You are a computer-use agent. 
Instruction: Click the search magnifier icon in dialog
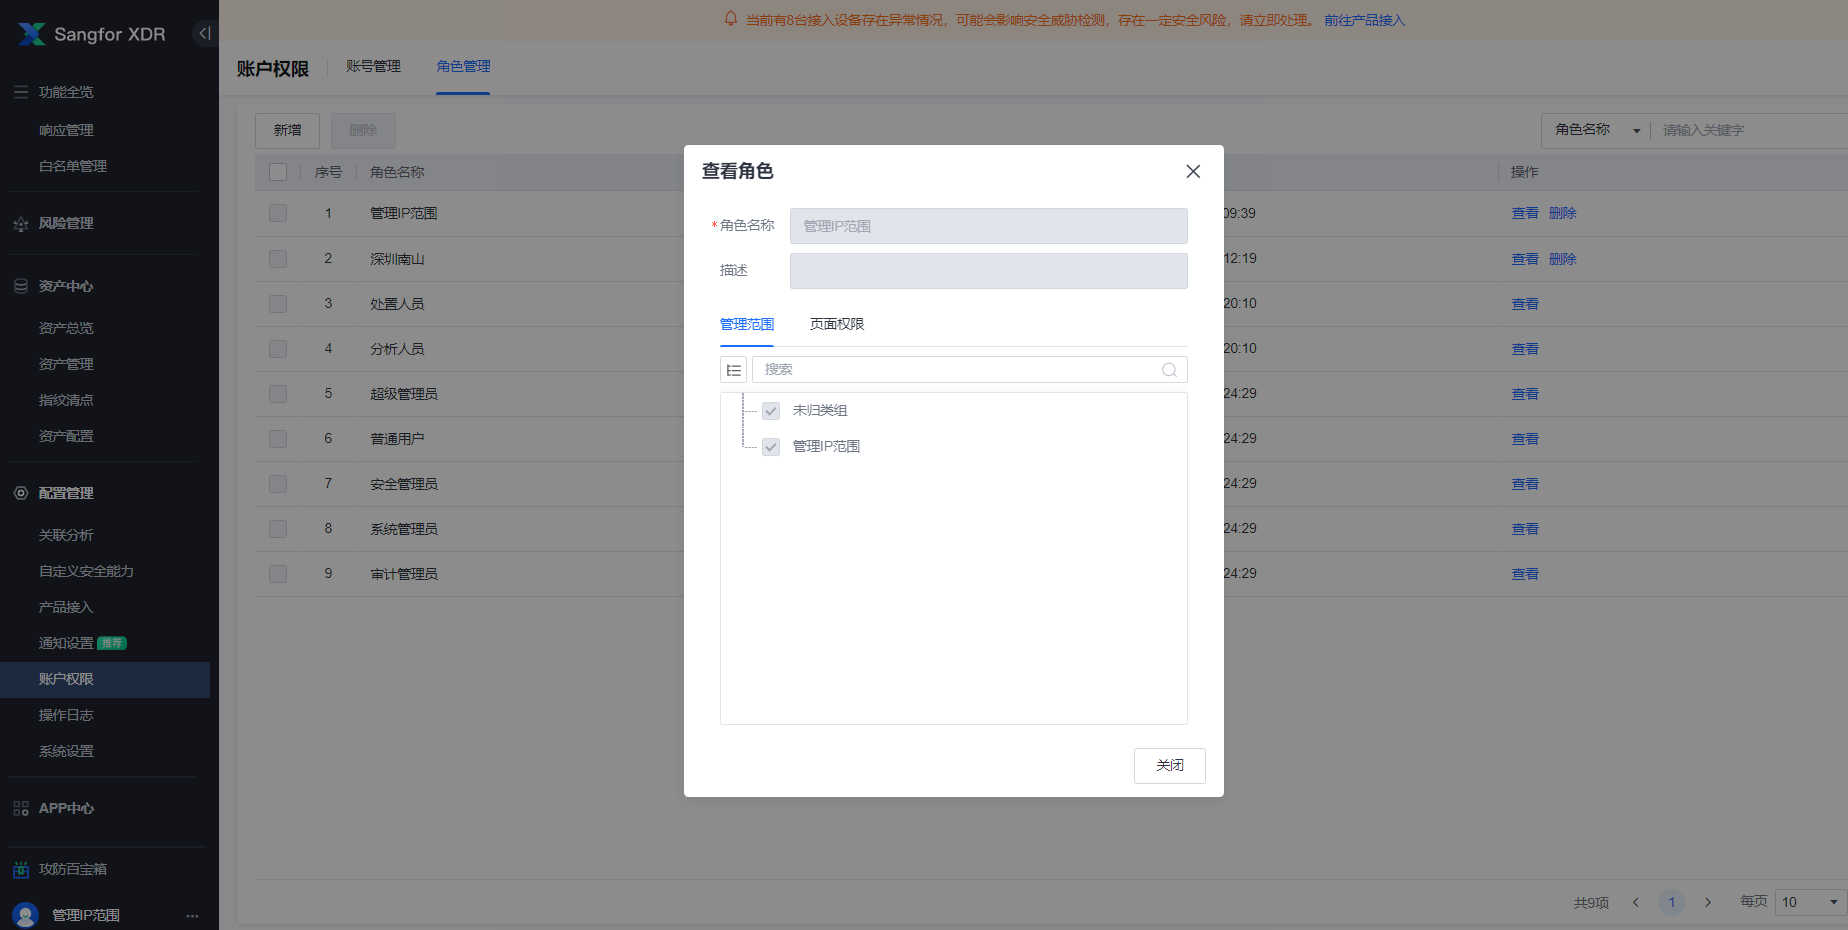pyautogui.click(x=1169, y=370)
